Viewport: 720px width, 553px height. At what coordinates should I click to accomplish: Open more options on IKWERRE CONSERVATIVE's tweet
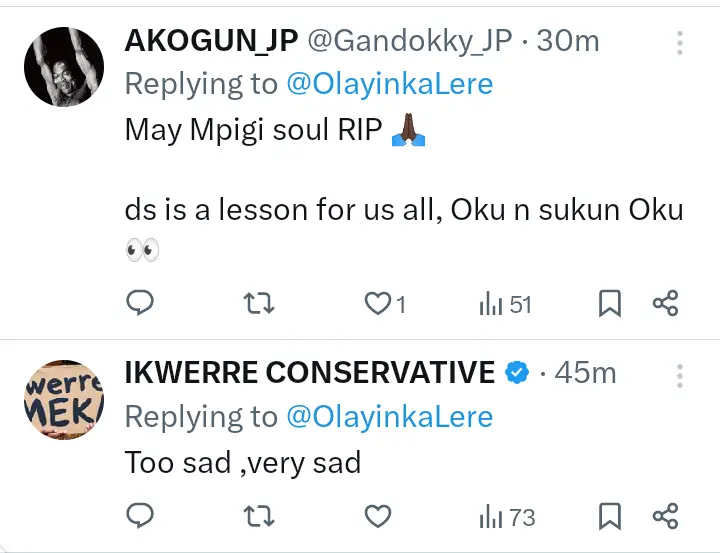(x=680, y=375)
